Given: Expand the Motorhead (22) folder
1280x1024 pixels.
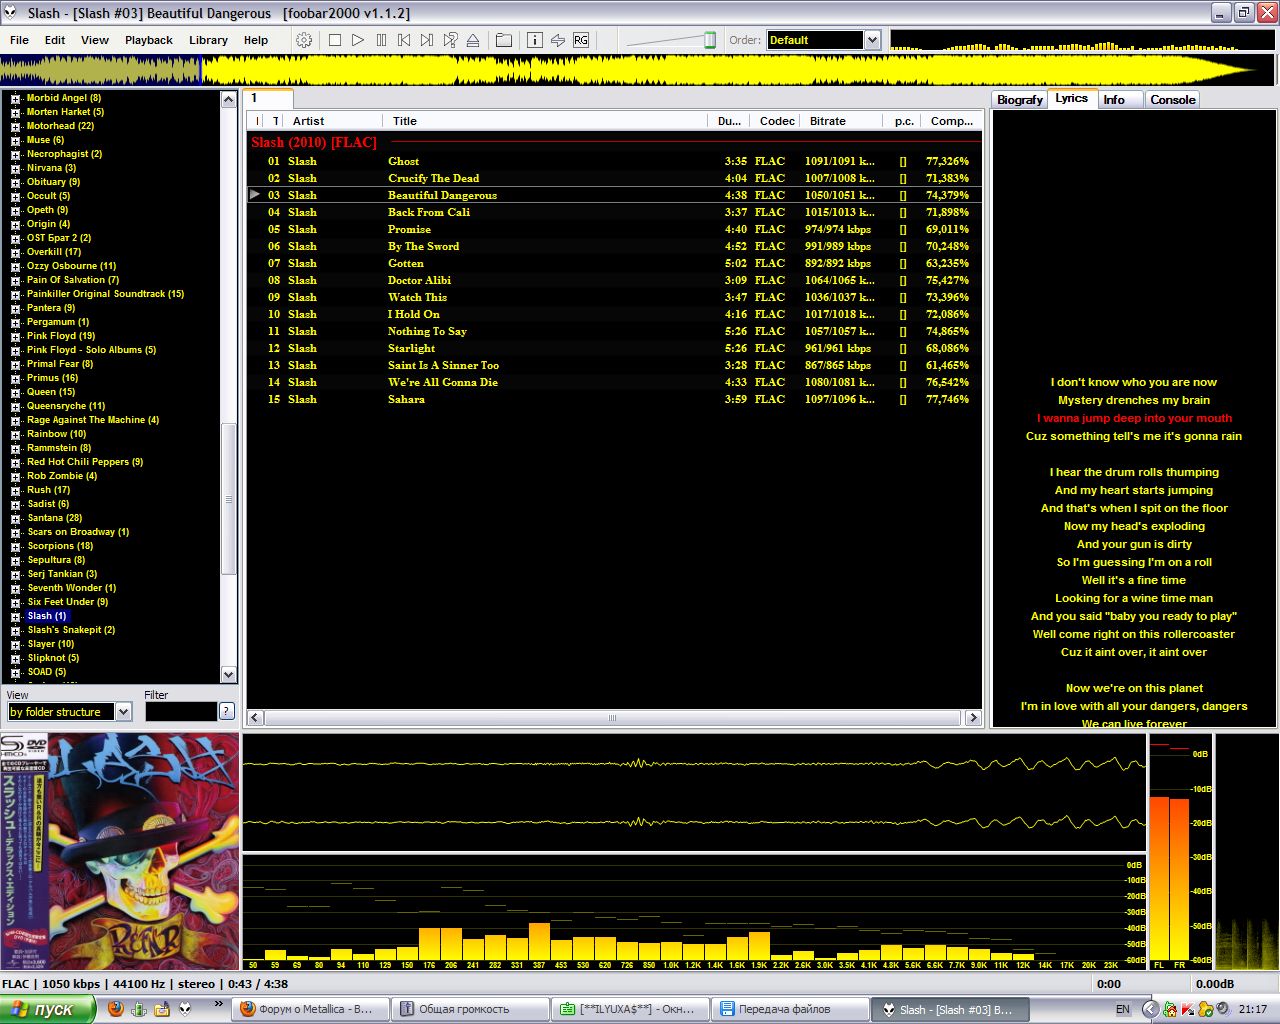Looking at the screenshot, I should click(x=15, y=126).
